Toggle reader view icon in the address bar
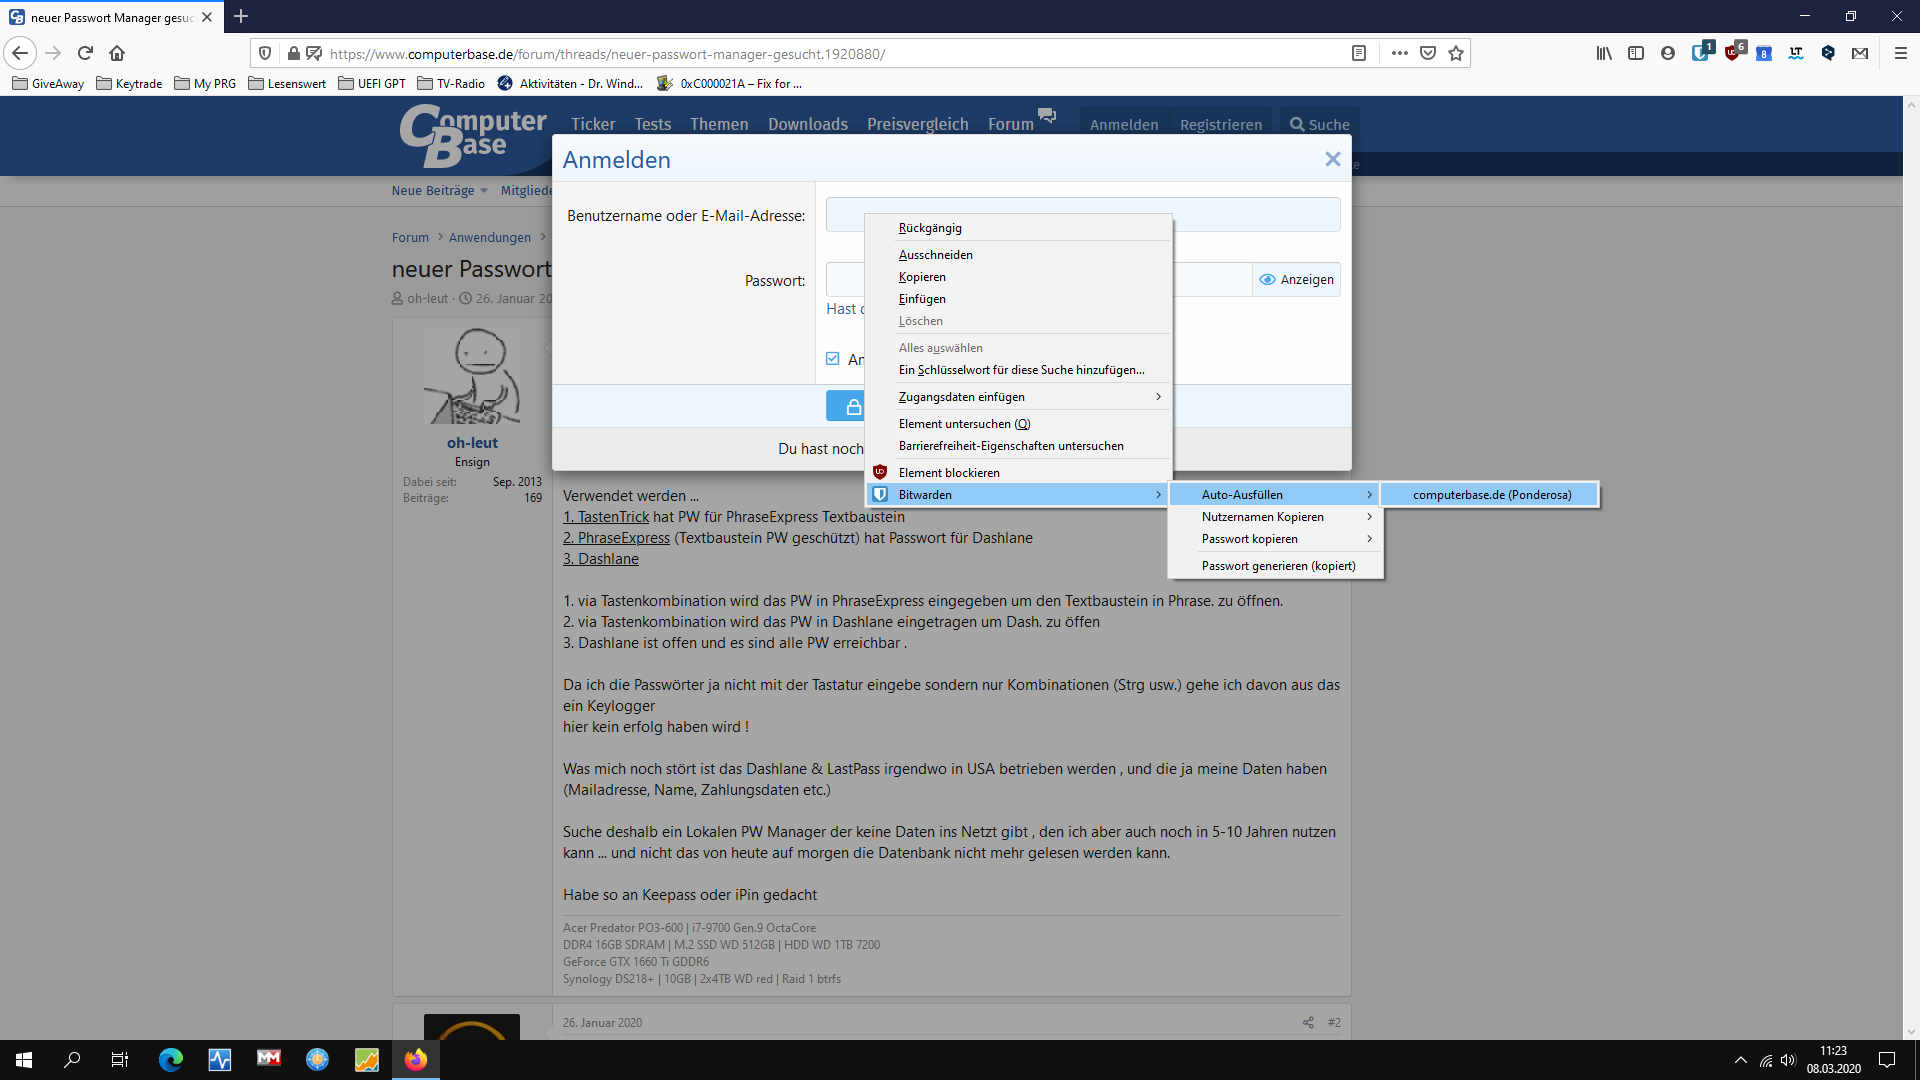Screen dimensions: 1920x1080 point(1358,53)
